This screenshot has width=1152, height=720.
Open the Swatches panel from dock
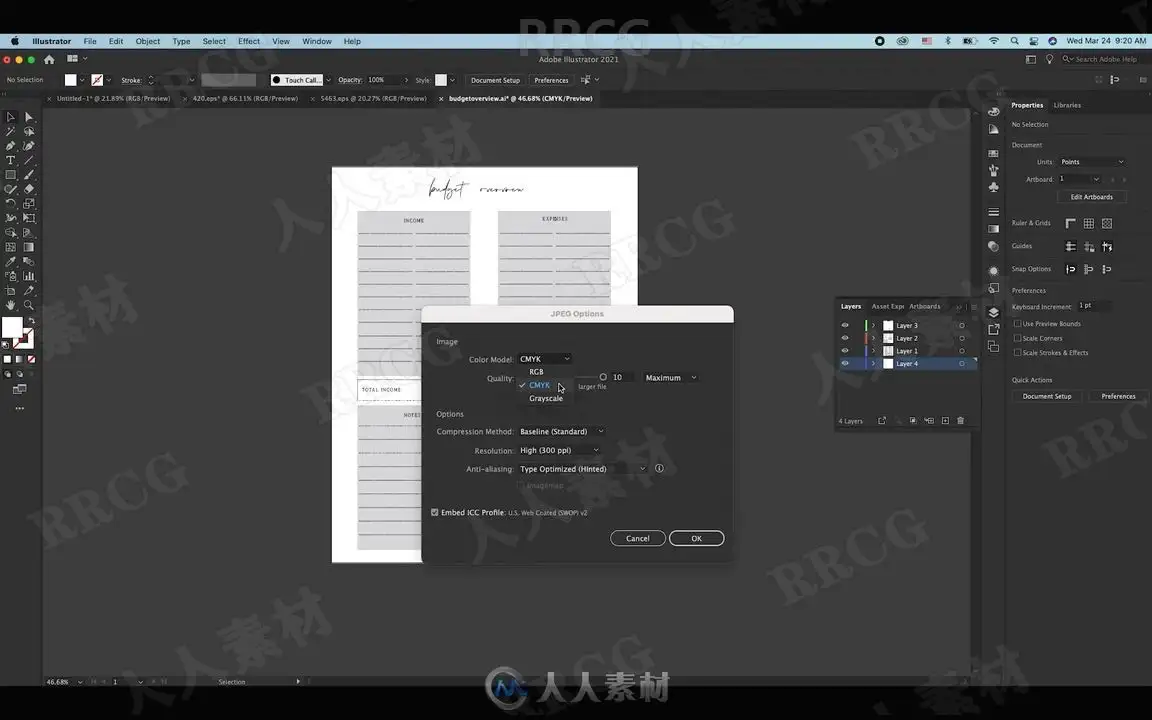point(993,154)
